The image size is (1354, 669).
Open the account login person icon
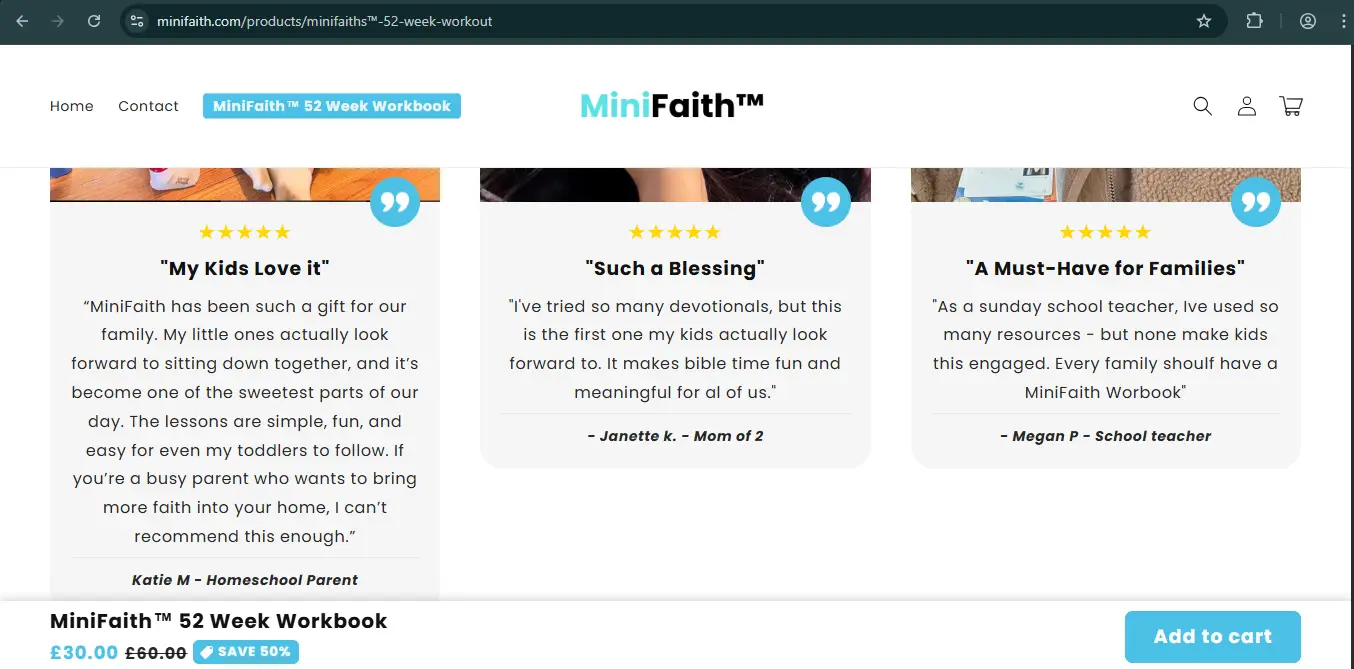(x=1246, y=106)
